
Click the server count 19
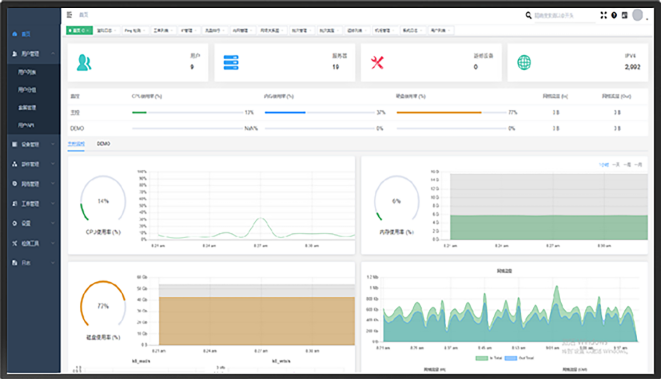(x=336, y=67)
